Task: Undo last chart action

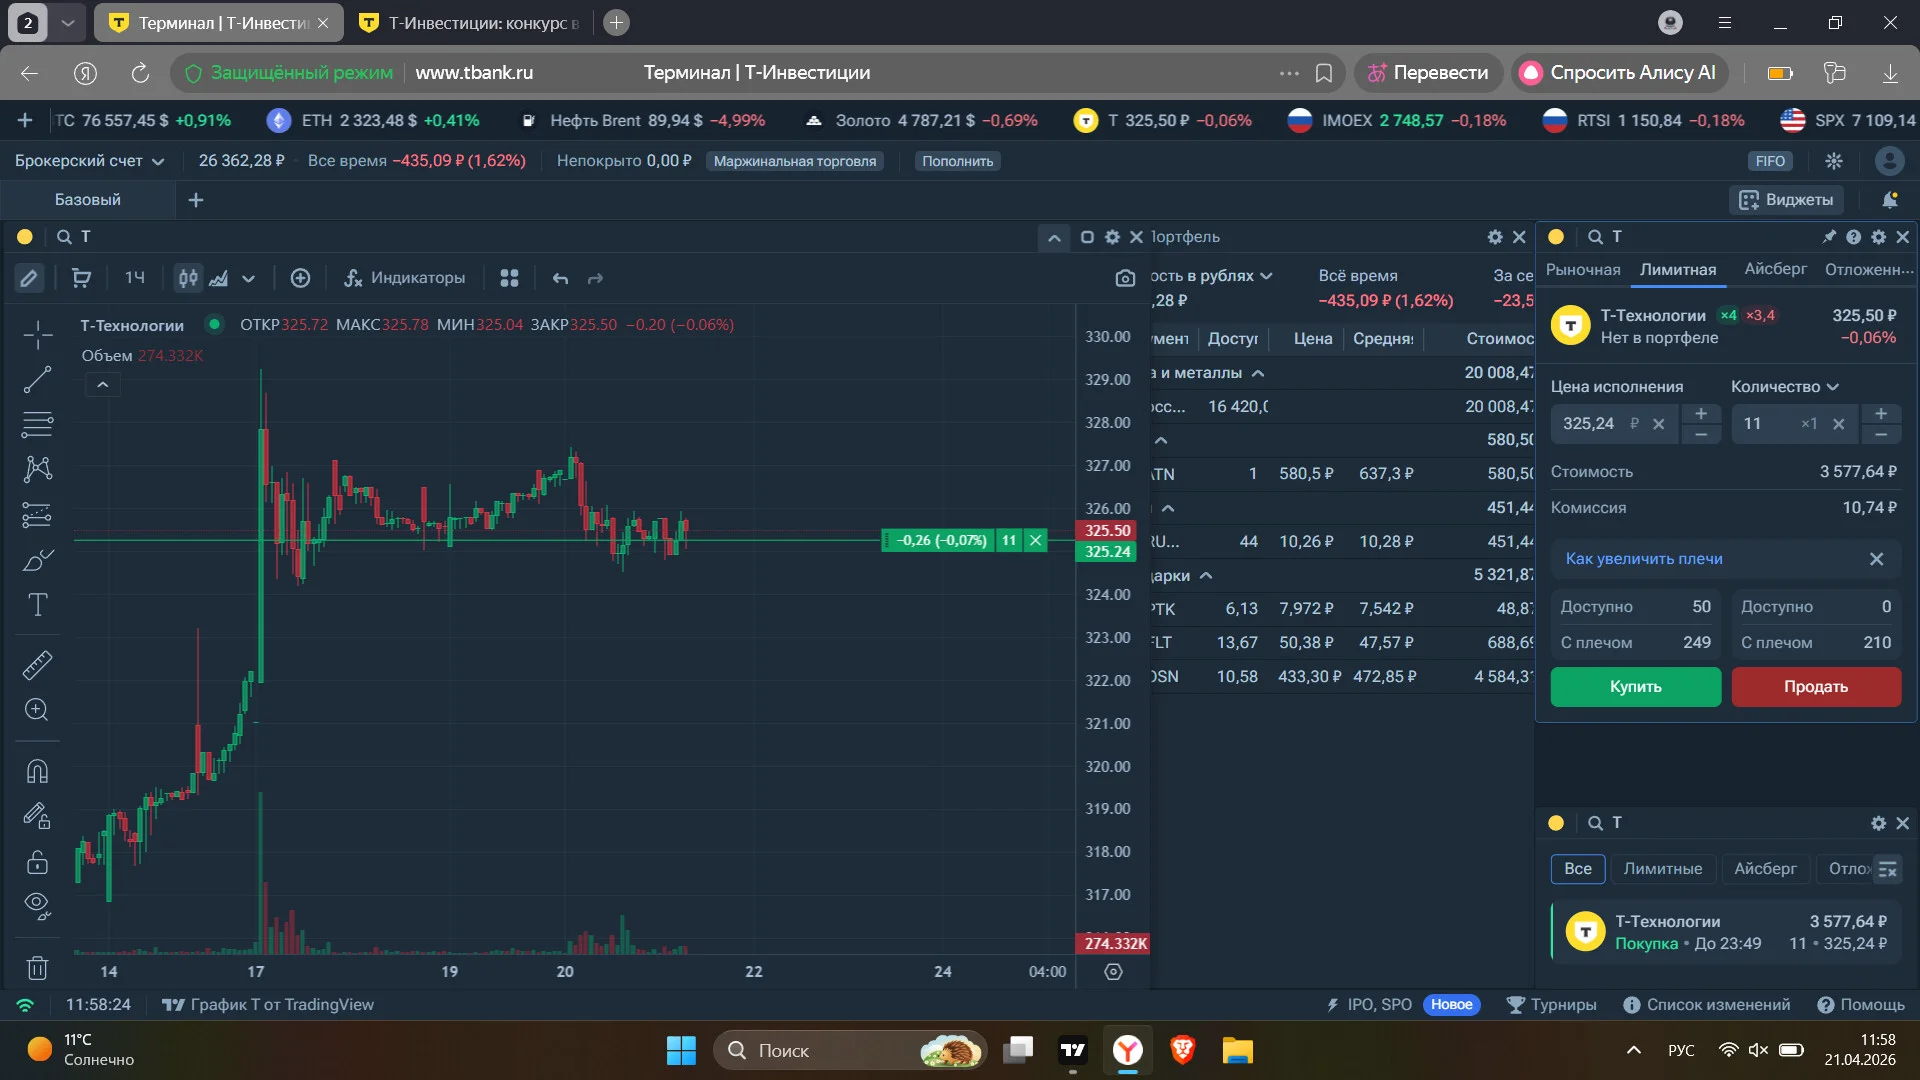Action: click(560, 278)
